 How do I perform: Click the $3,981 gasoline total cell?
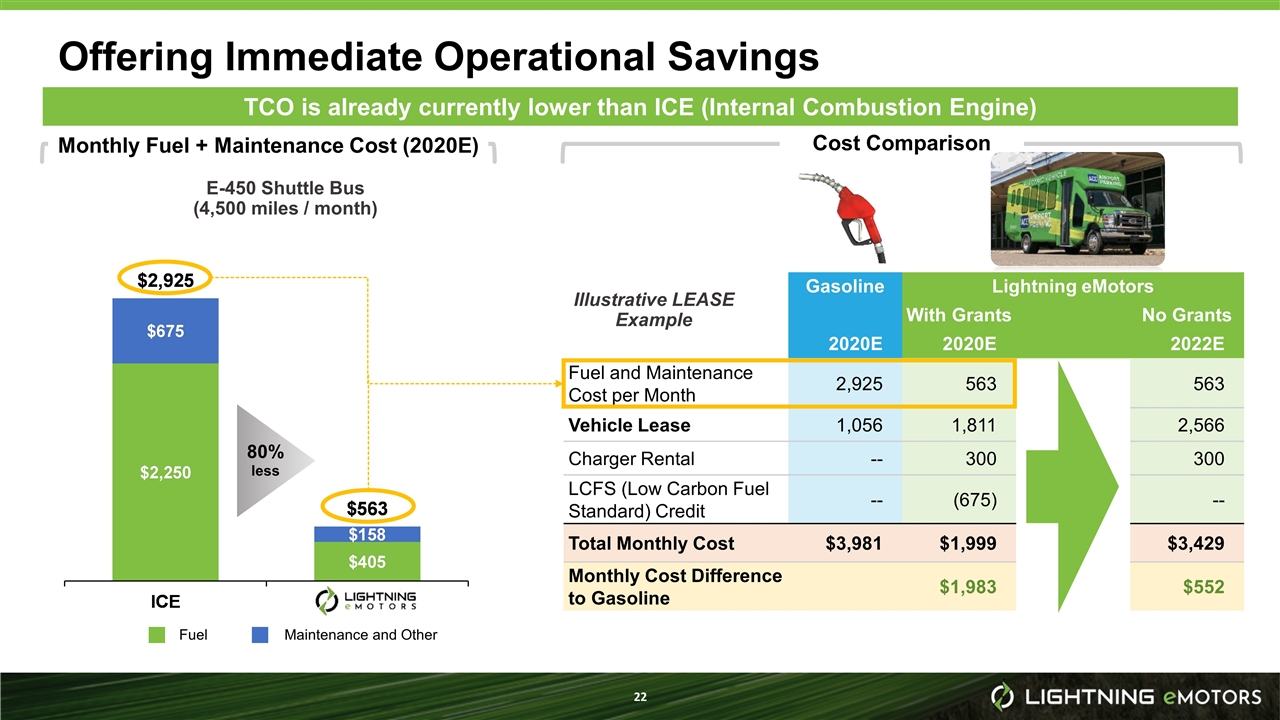853,543
